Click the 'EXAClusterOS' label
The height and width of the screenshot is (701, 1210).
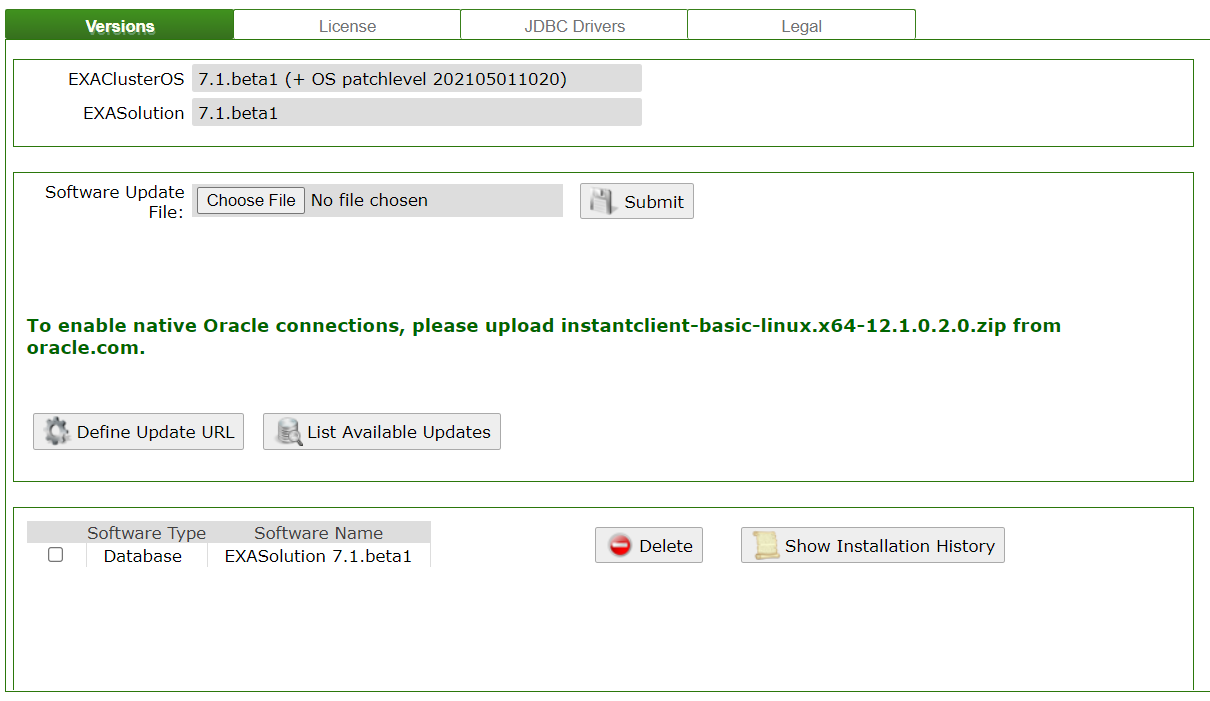126,79
